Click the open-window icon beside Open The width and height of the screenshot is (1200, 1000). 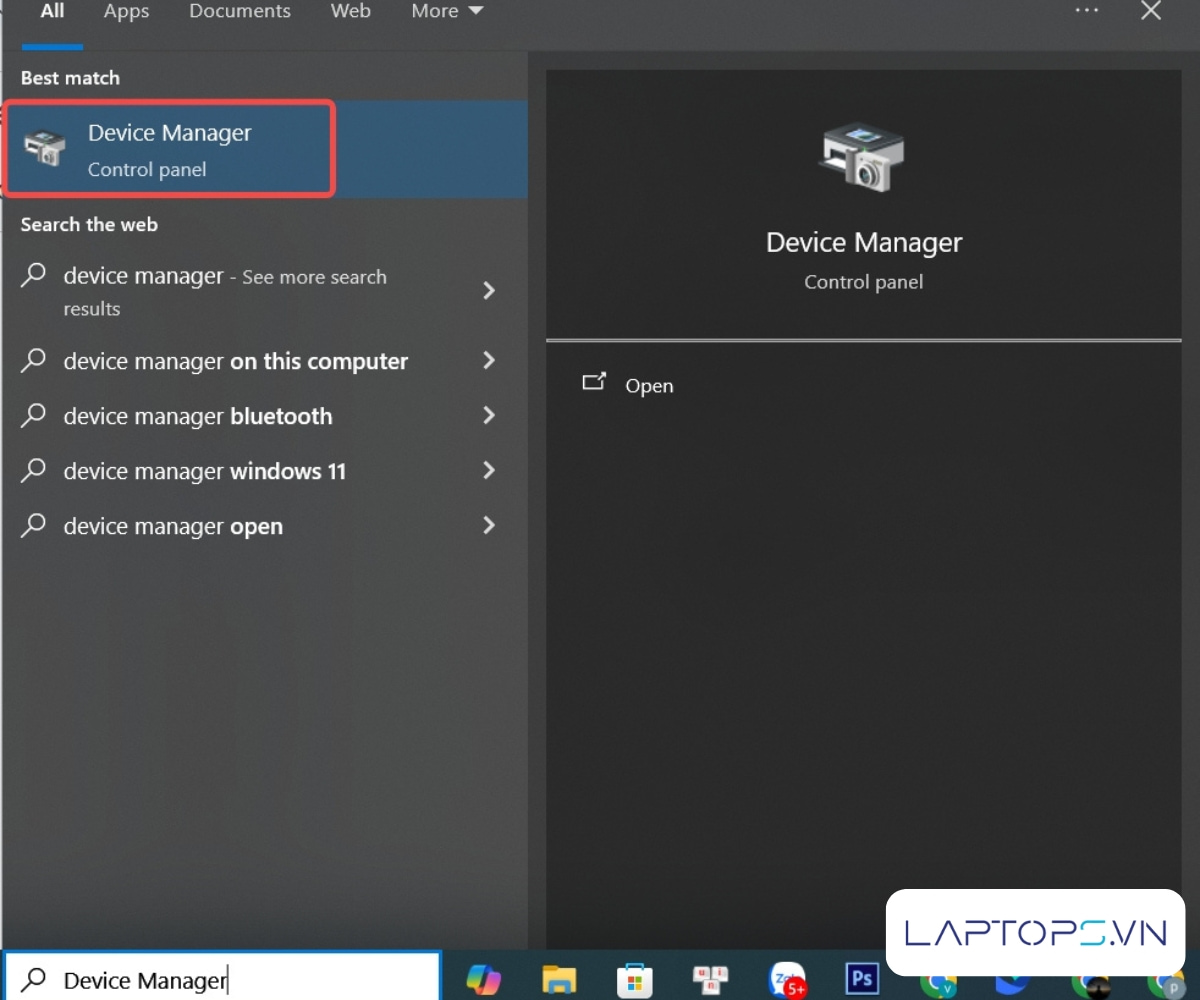point(594,382)
